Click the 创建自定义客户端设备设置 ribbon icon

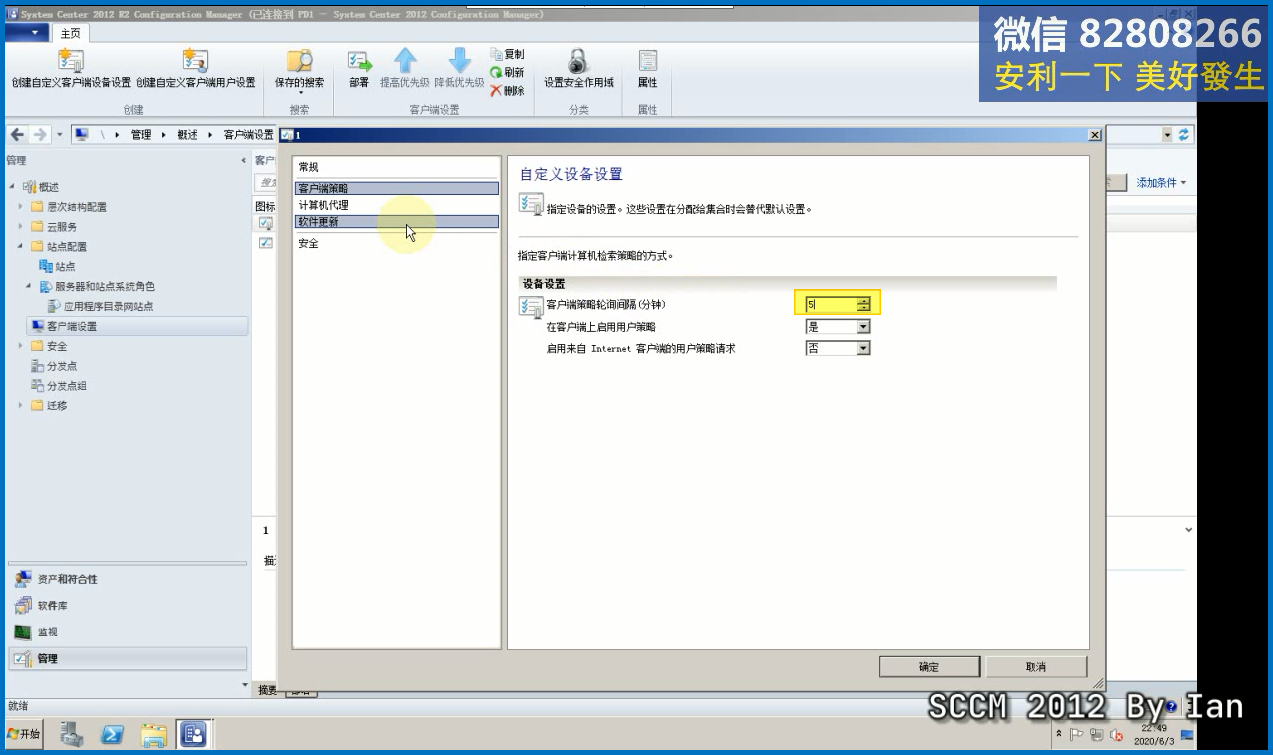tap(71, 62)
